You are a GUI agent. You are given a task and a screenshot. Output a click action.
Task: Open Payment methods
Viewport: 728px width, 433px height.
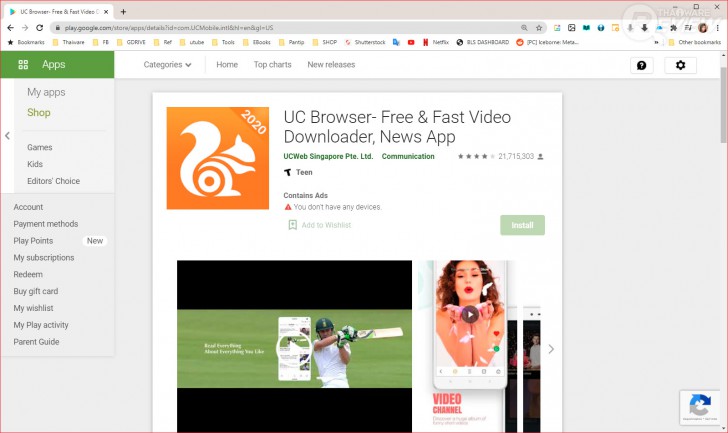pyautogui.click(x=46, y=224)
